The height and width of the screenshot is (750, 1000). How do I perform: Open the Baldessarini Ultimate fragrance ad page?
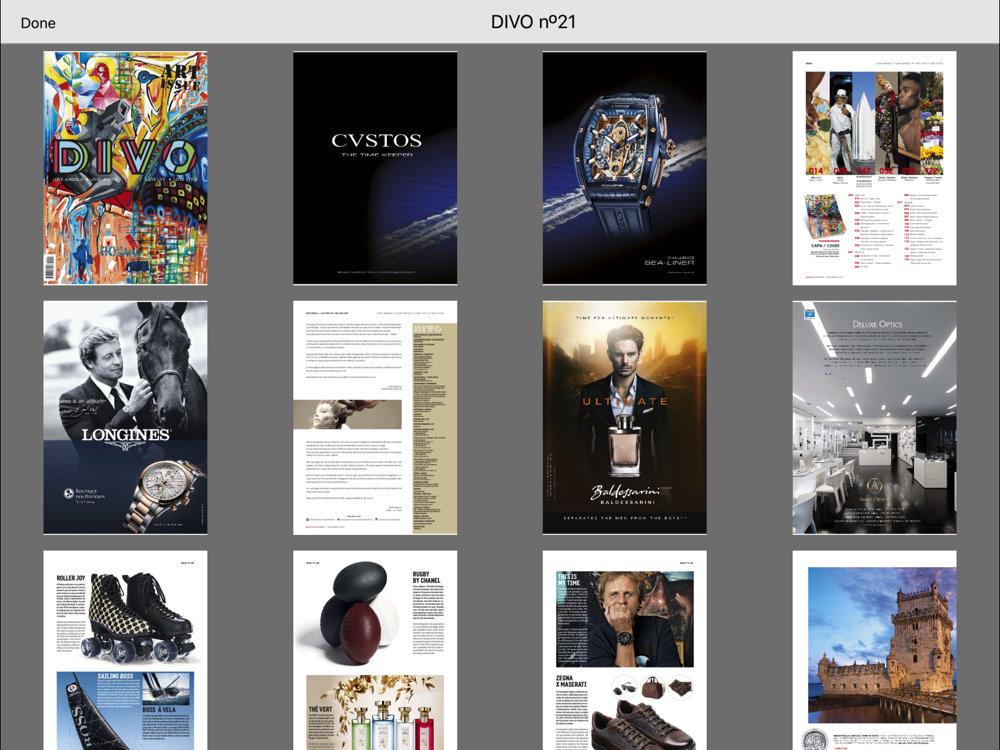point(624,418)
